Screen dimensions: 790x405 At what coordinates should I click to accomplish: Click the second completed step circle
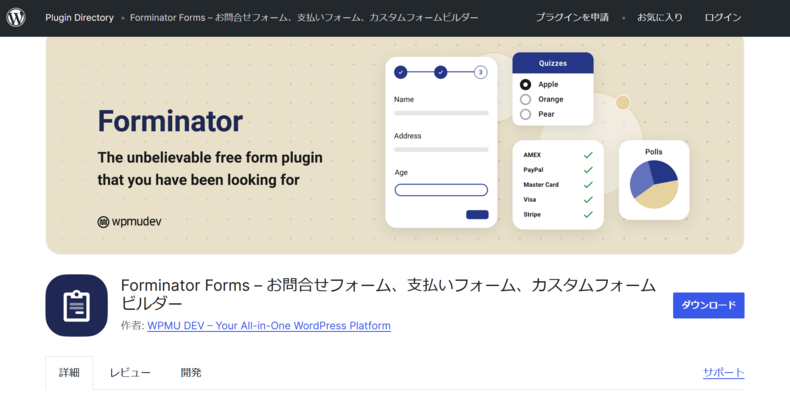click(x=440, y=73)
